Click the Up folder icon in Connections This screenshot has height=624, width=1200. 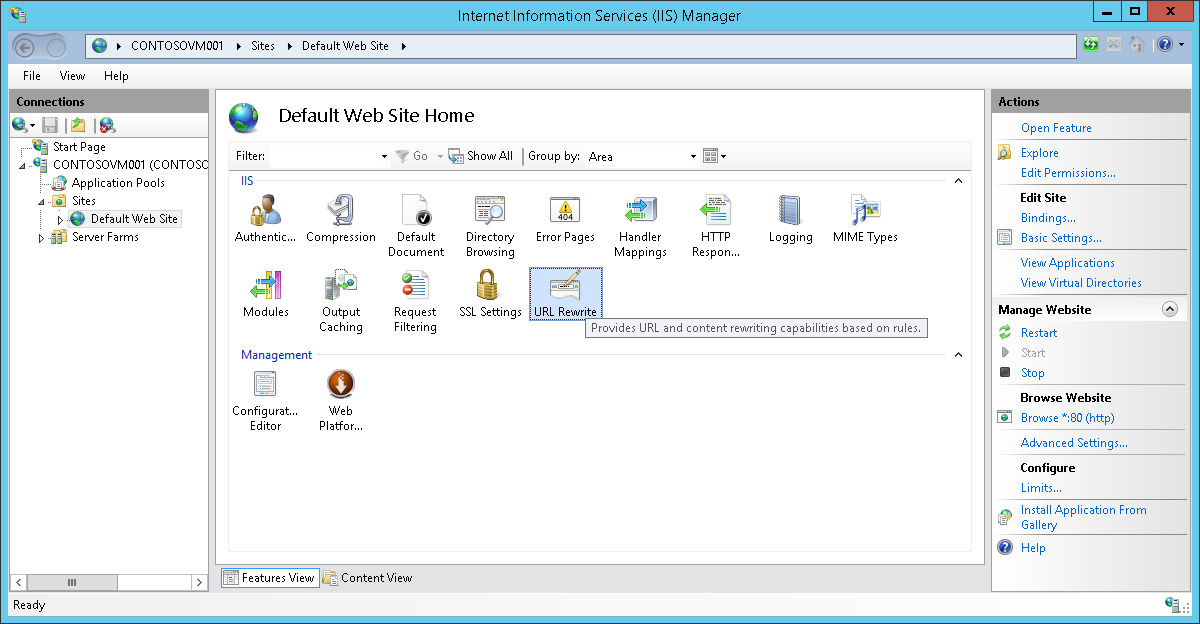(x=78, y=125)
